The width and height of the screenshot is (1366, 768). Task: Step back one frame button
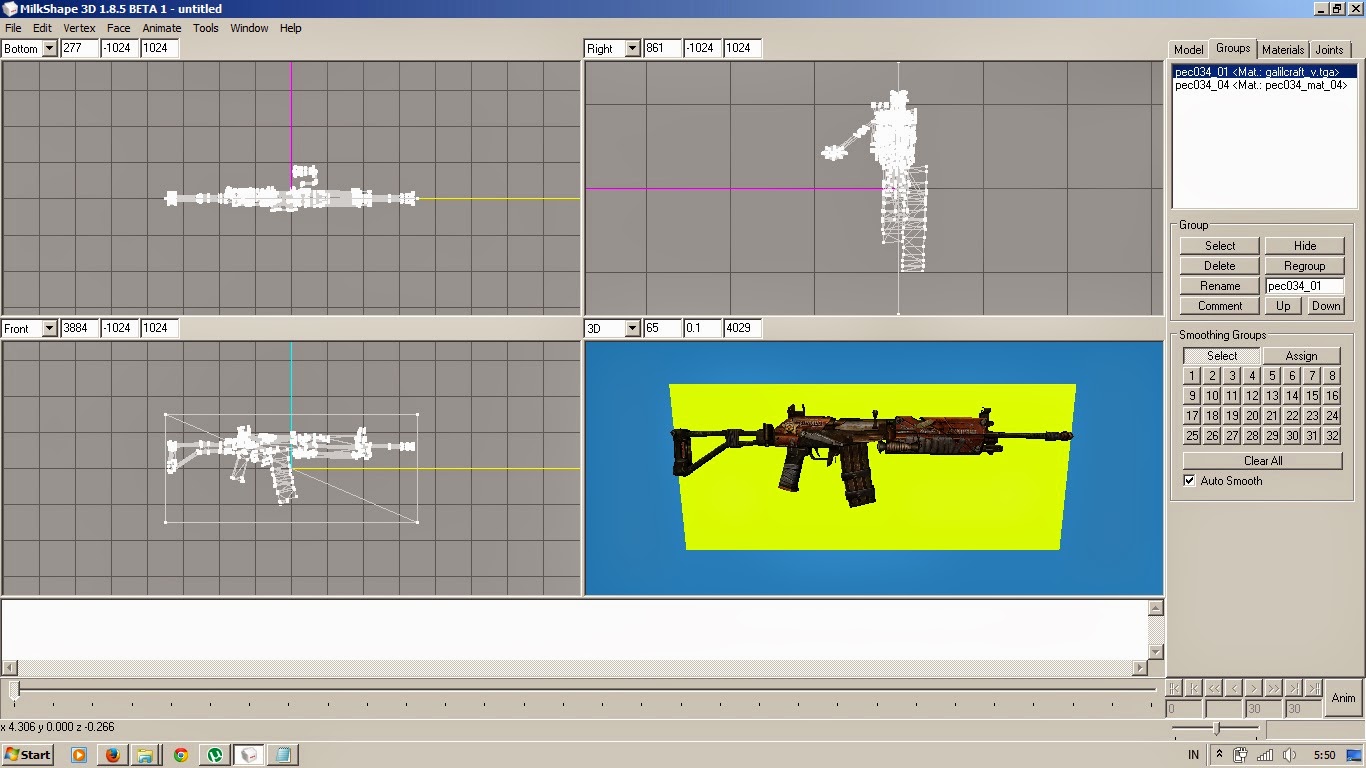[x=1234, y=688]
